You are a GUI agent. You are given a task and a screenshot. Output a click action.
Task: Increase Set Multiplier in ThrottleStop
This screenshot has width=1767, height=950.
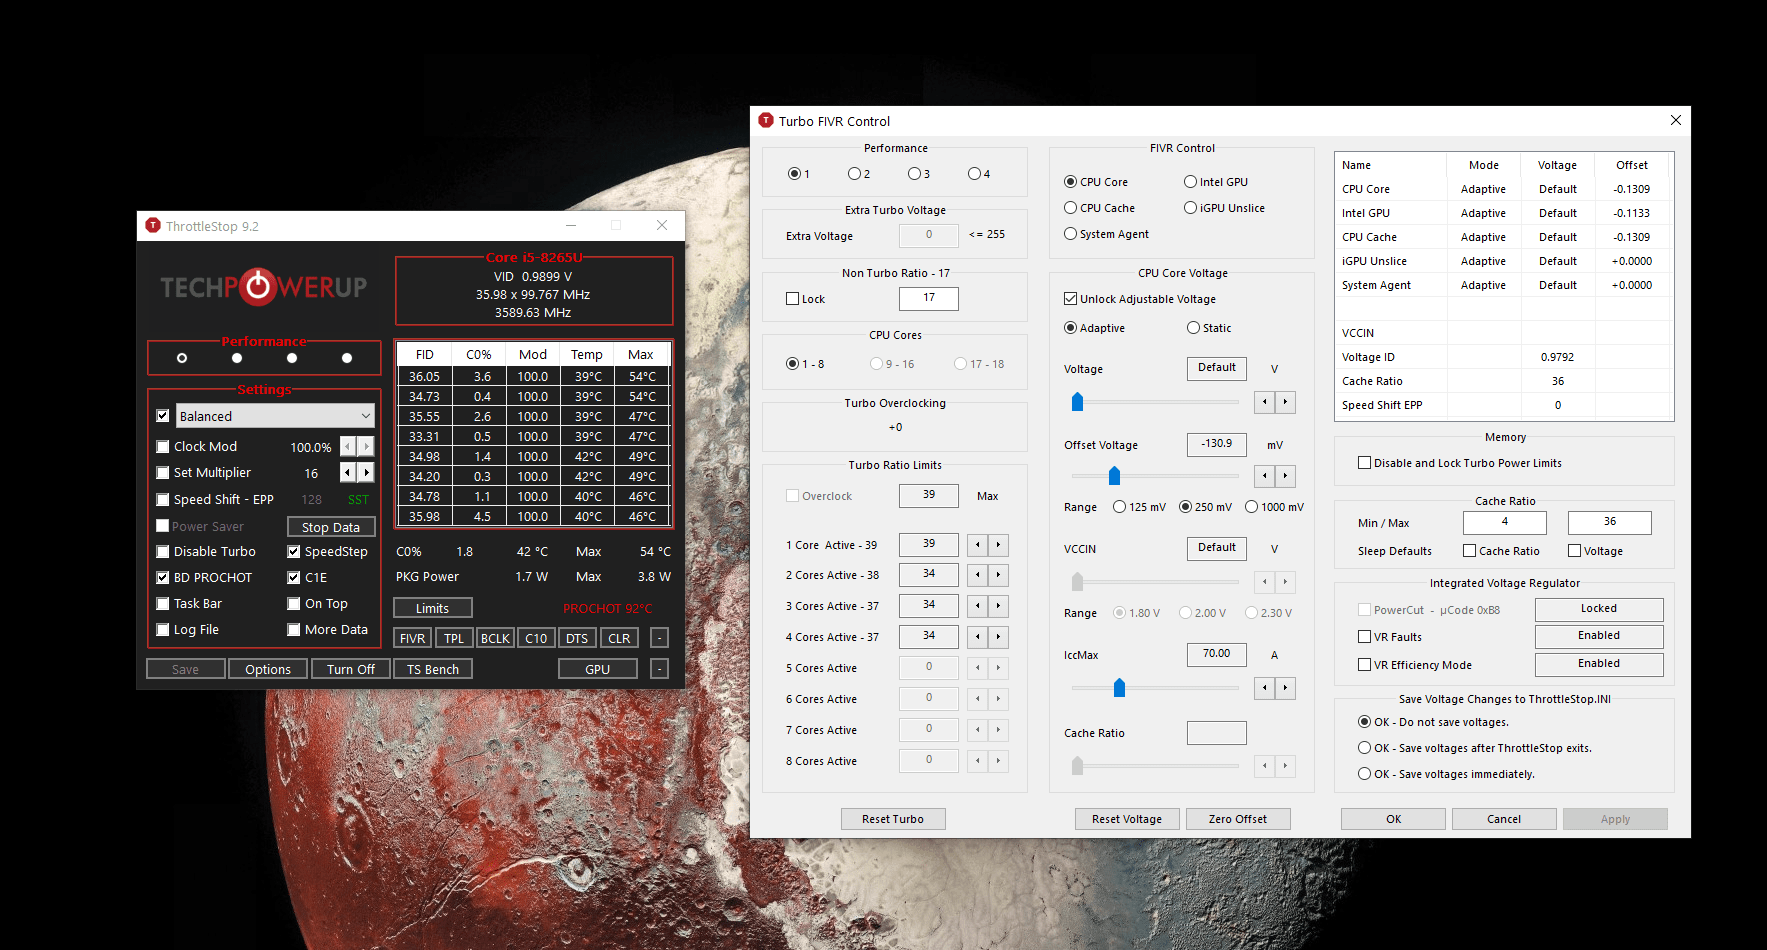pos(366,472)
